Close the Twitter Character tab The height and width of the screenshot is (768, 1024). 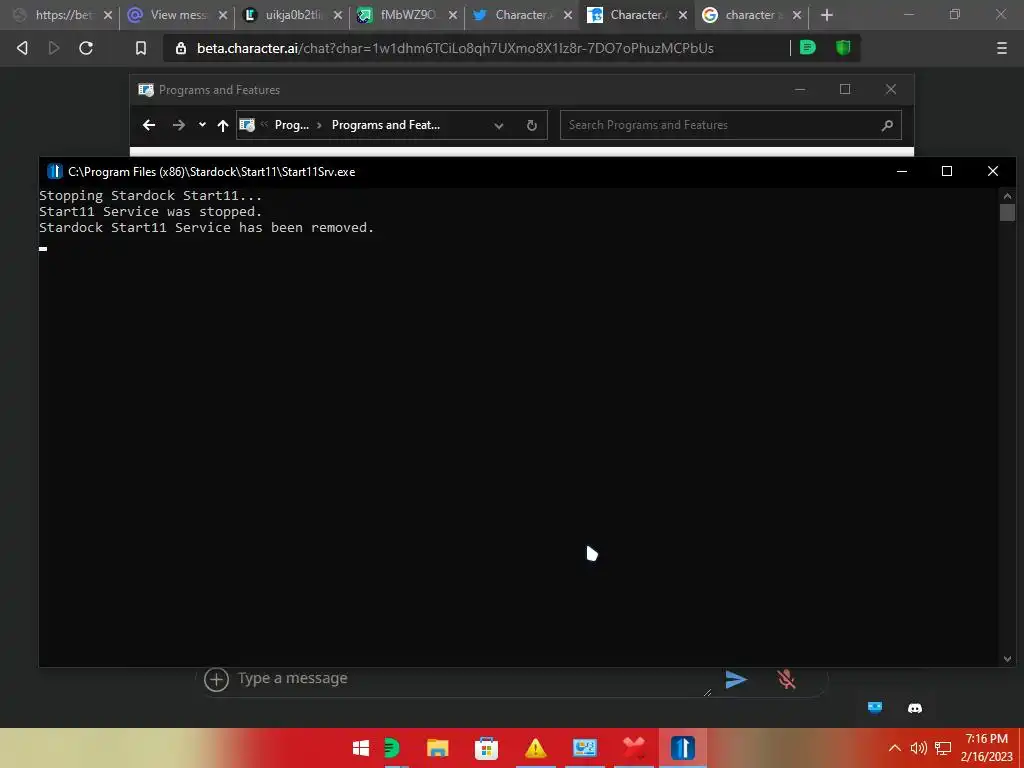(x=568, y=15)
